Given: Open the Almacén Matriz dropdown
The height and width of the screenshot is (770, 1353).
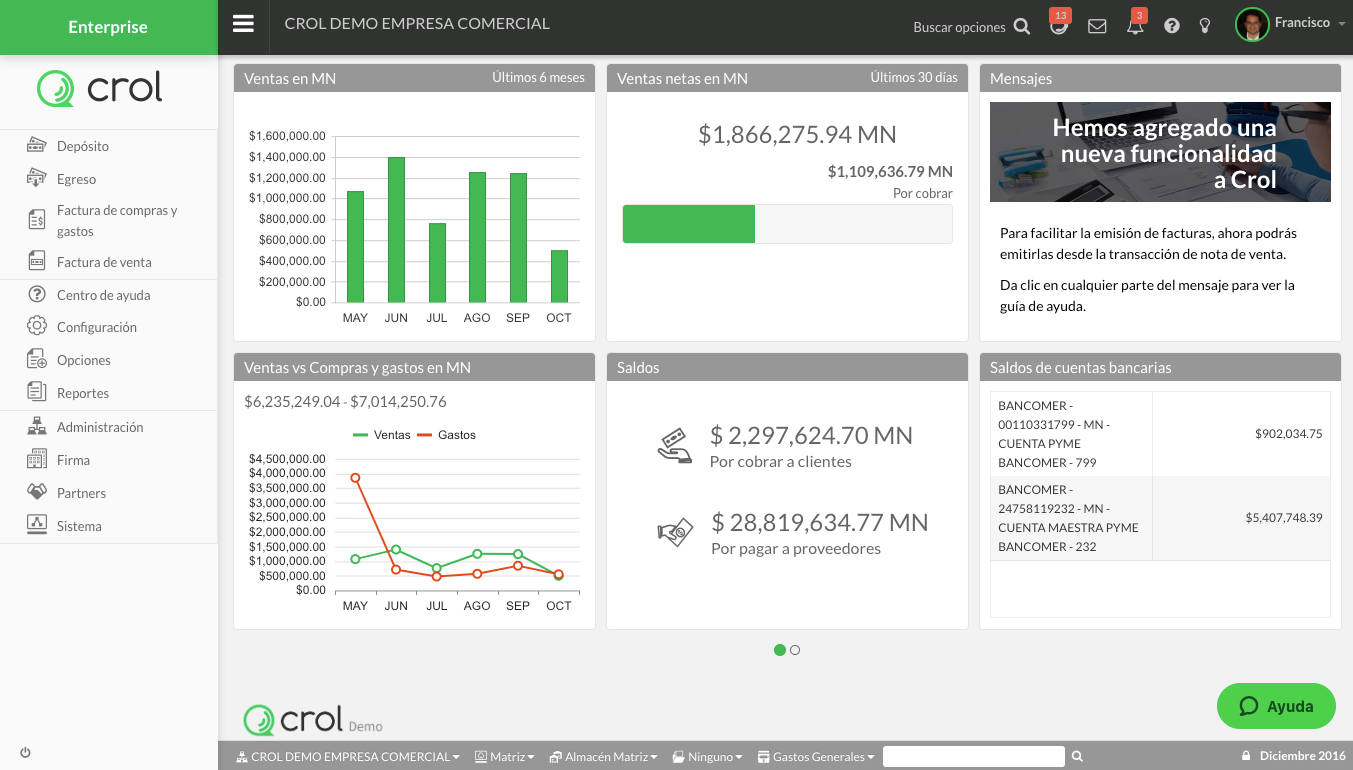Looking at the screenshot, I should coord(604,757).
